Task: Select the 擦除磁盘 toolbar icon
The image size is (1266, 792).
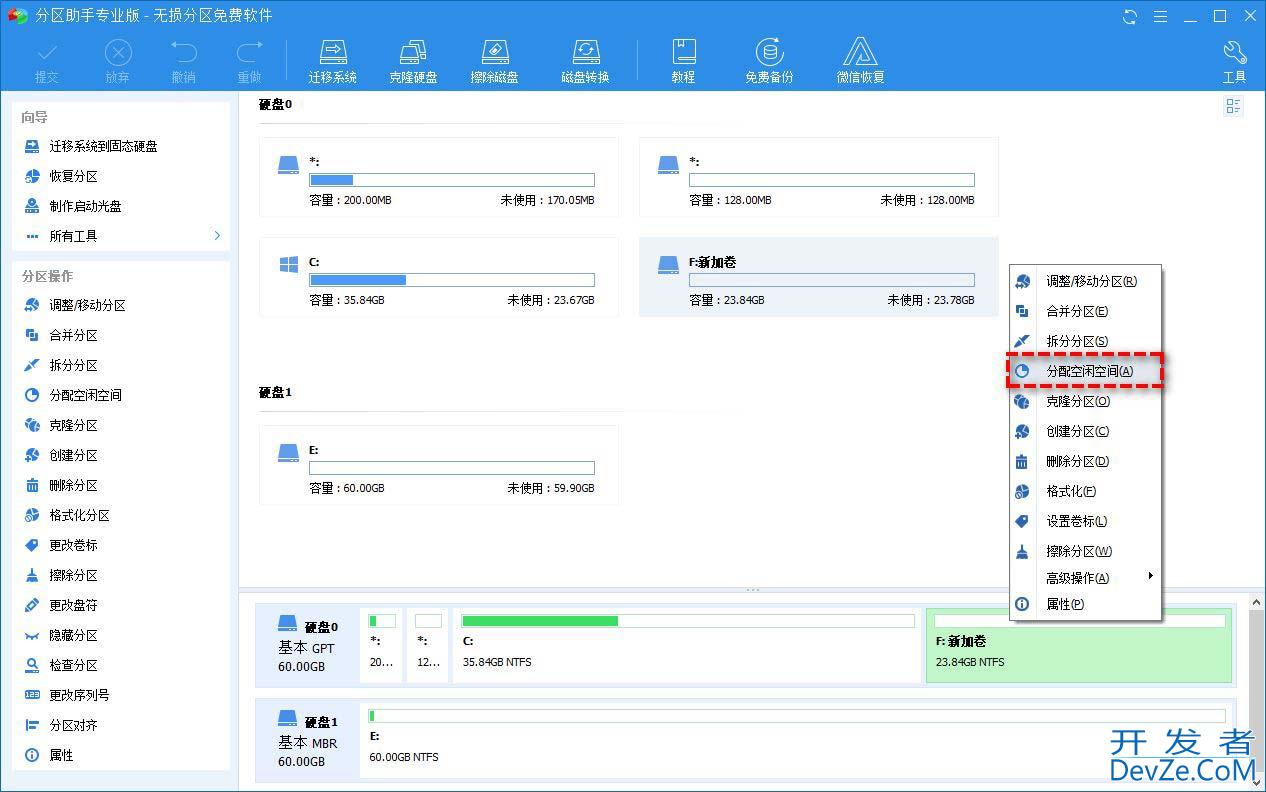Action: click(494, 61)
